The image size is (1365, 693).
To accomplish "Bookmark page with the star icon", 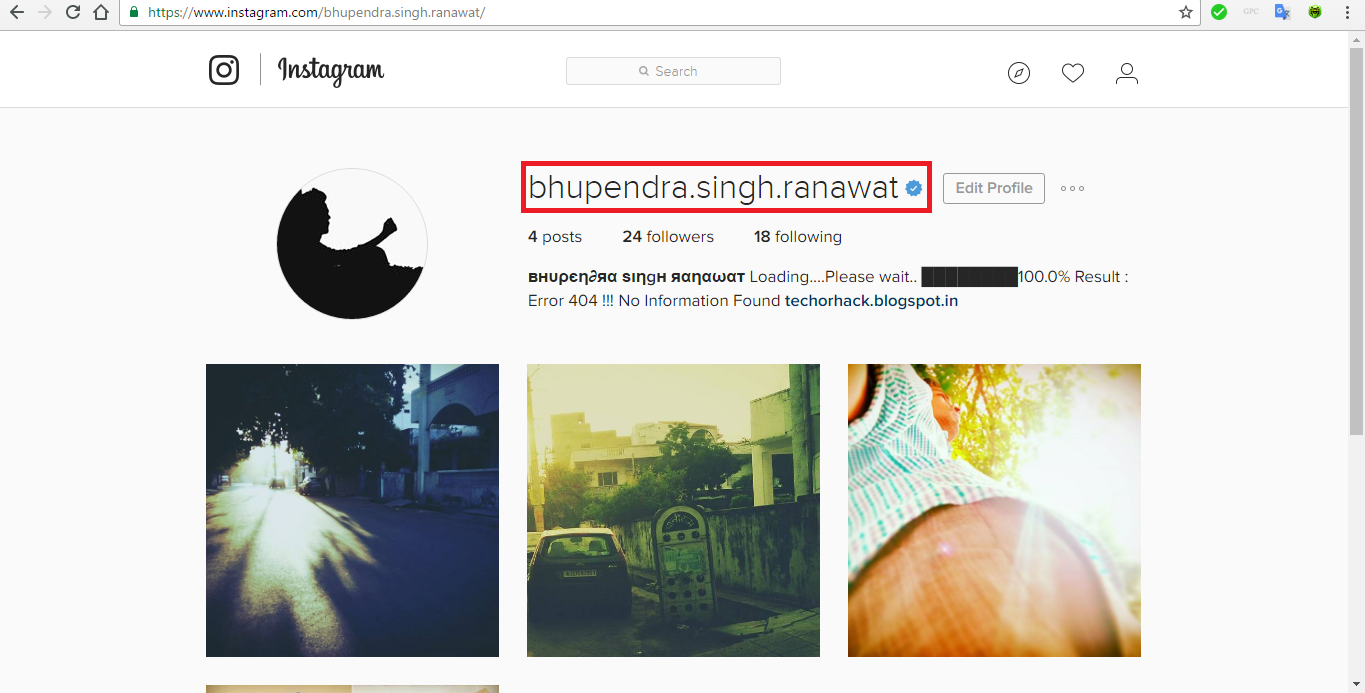I will click(x=1186, y=13).
